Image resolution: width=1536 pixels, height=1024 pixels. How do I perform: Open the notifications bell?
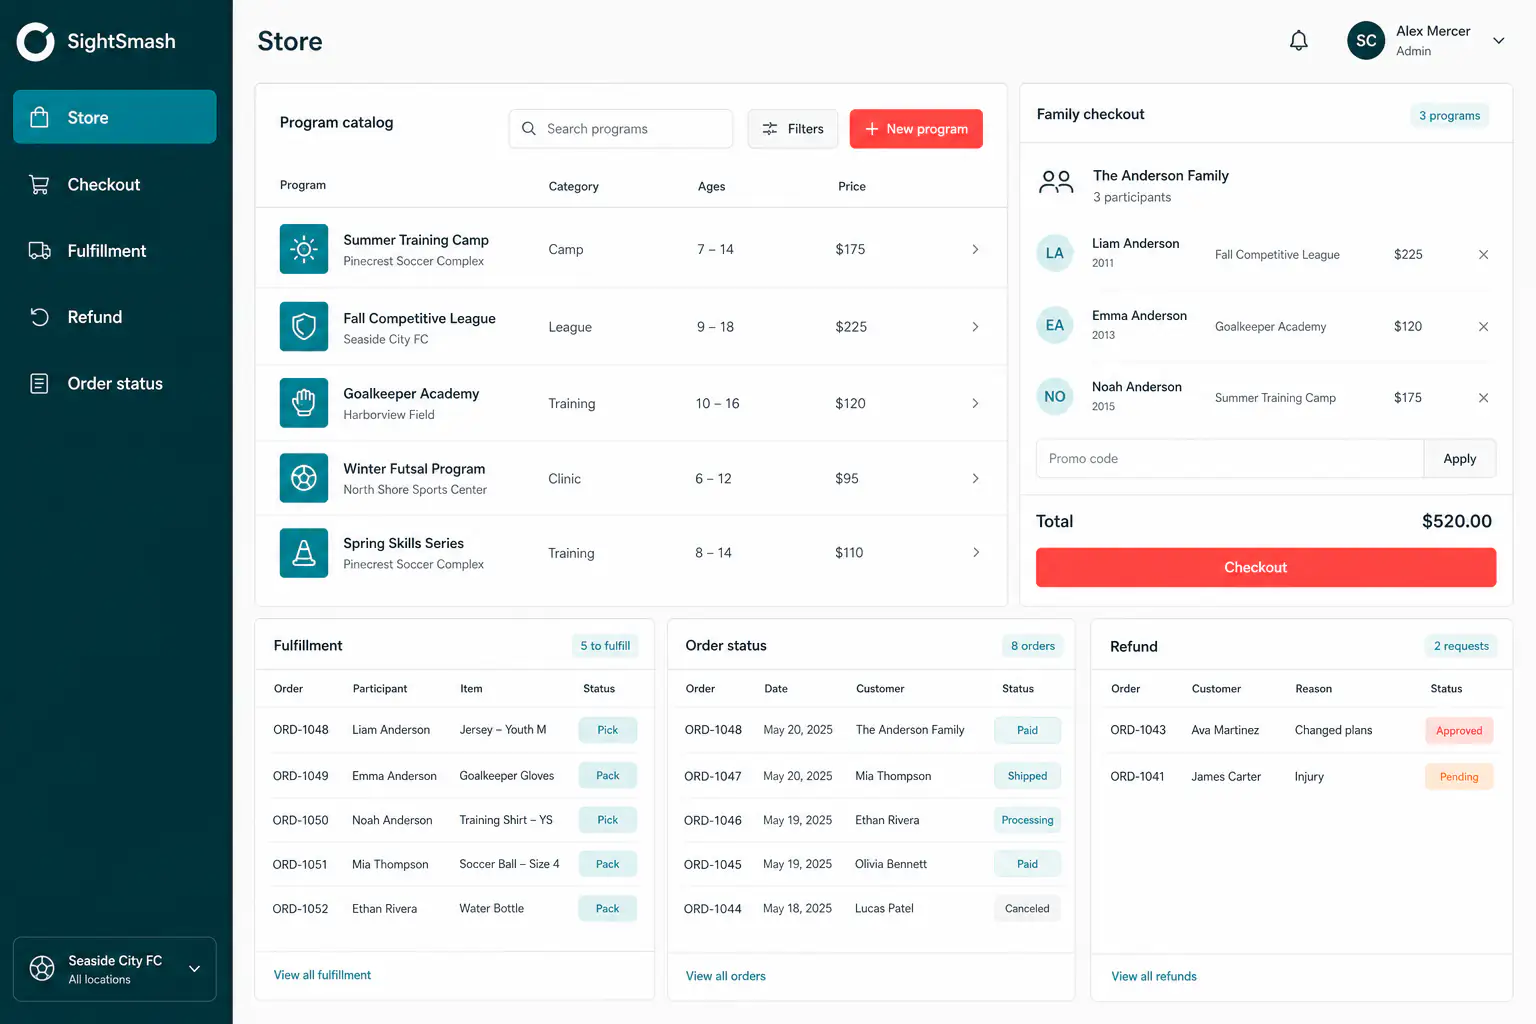coord(1298,41)
